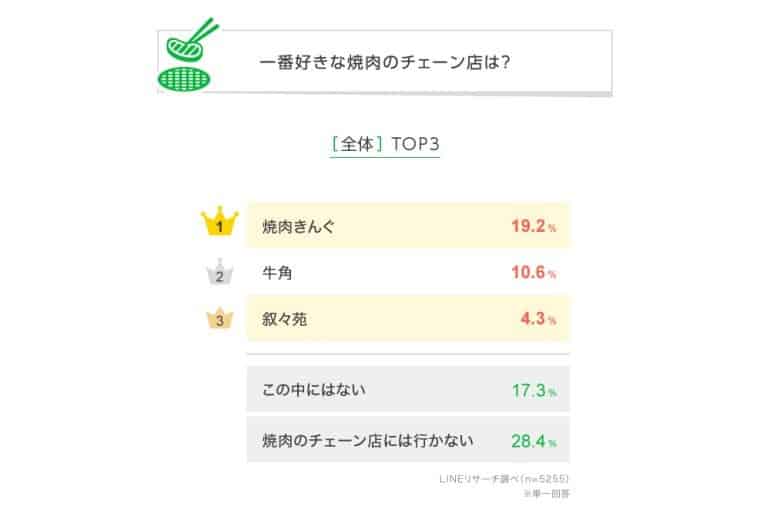Select the 牛角 name label
770x520 pixels.
point(277,273)
